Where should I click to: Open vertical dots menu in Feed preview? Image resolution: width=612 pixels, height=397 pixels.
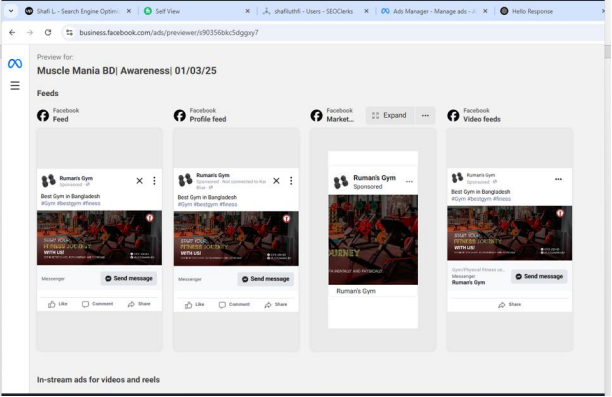(155, 181)
